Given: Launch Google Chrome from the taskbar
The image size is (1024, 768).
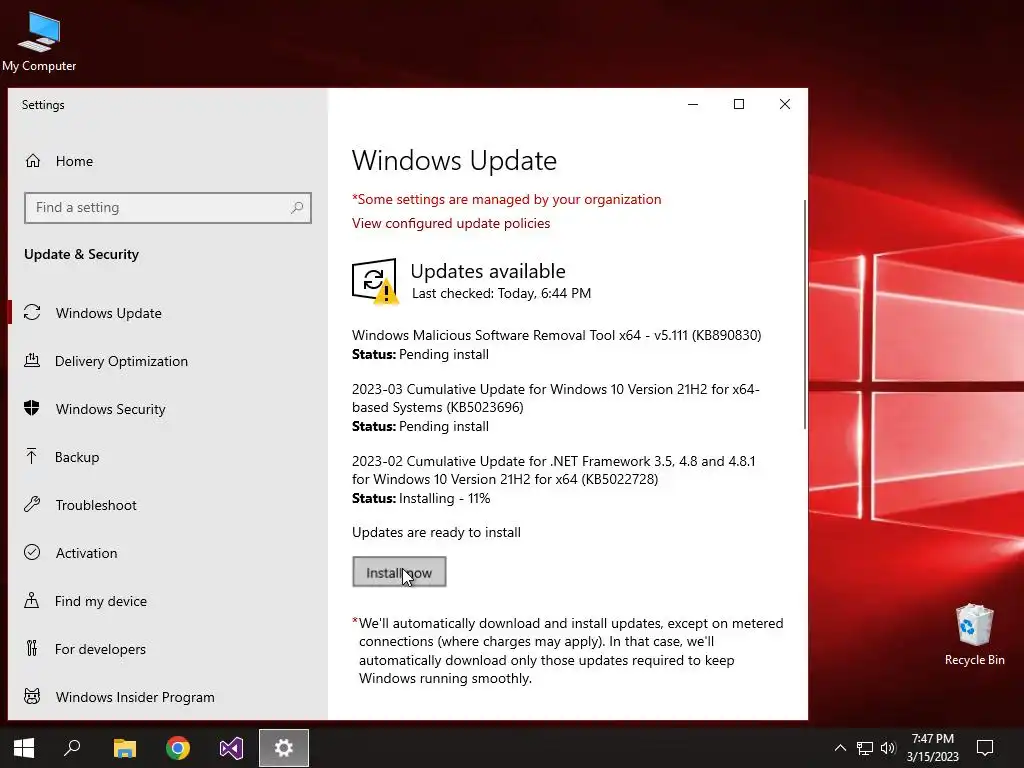Looking at the screenshot, I should (178, 748).
